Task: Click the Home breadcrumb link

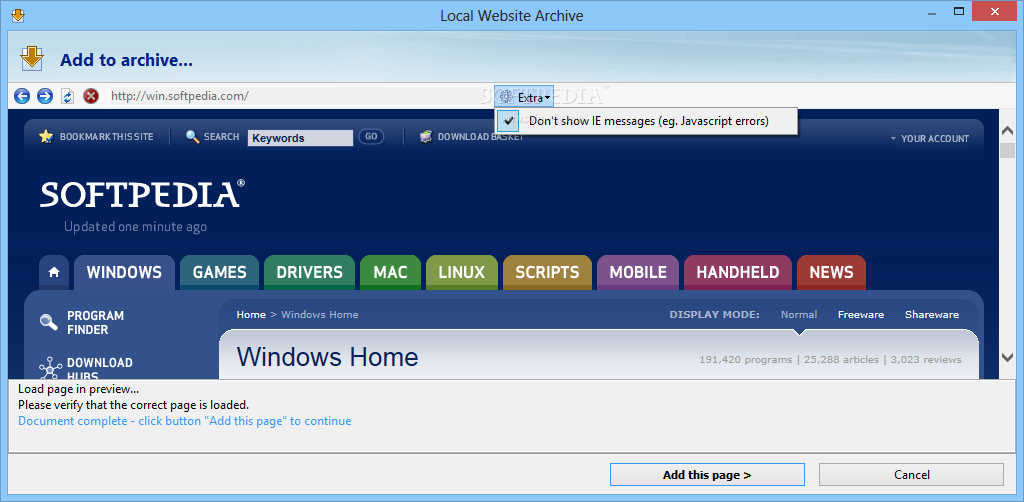Action: [x=251, y=315]
